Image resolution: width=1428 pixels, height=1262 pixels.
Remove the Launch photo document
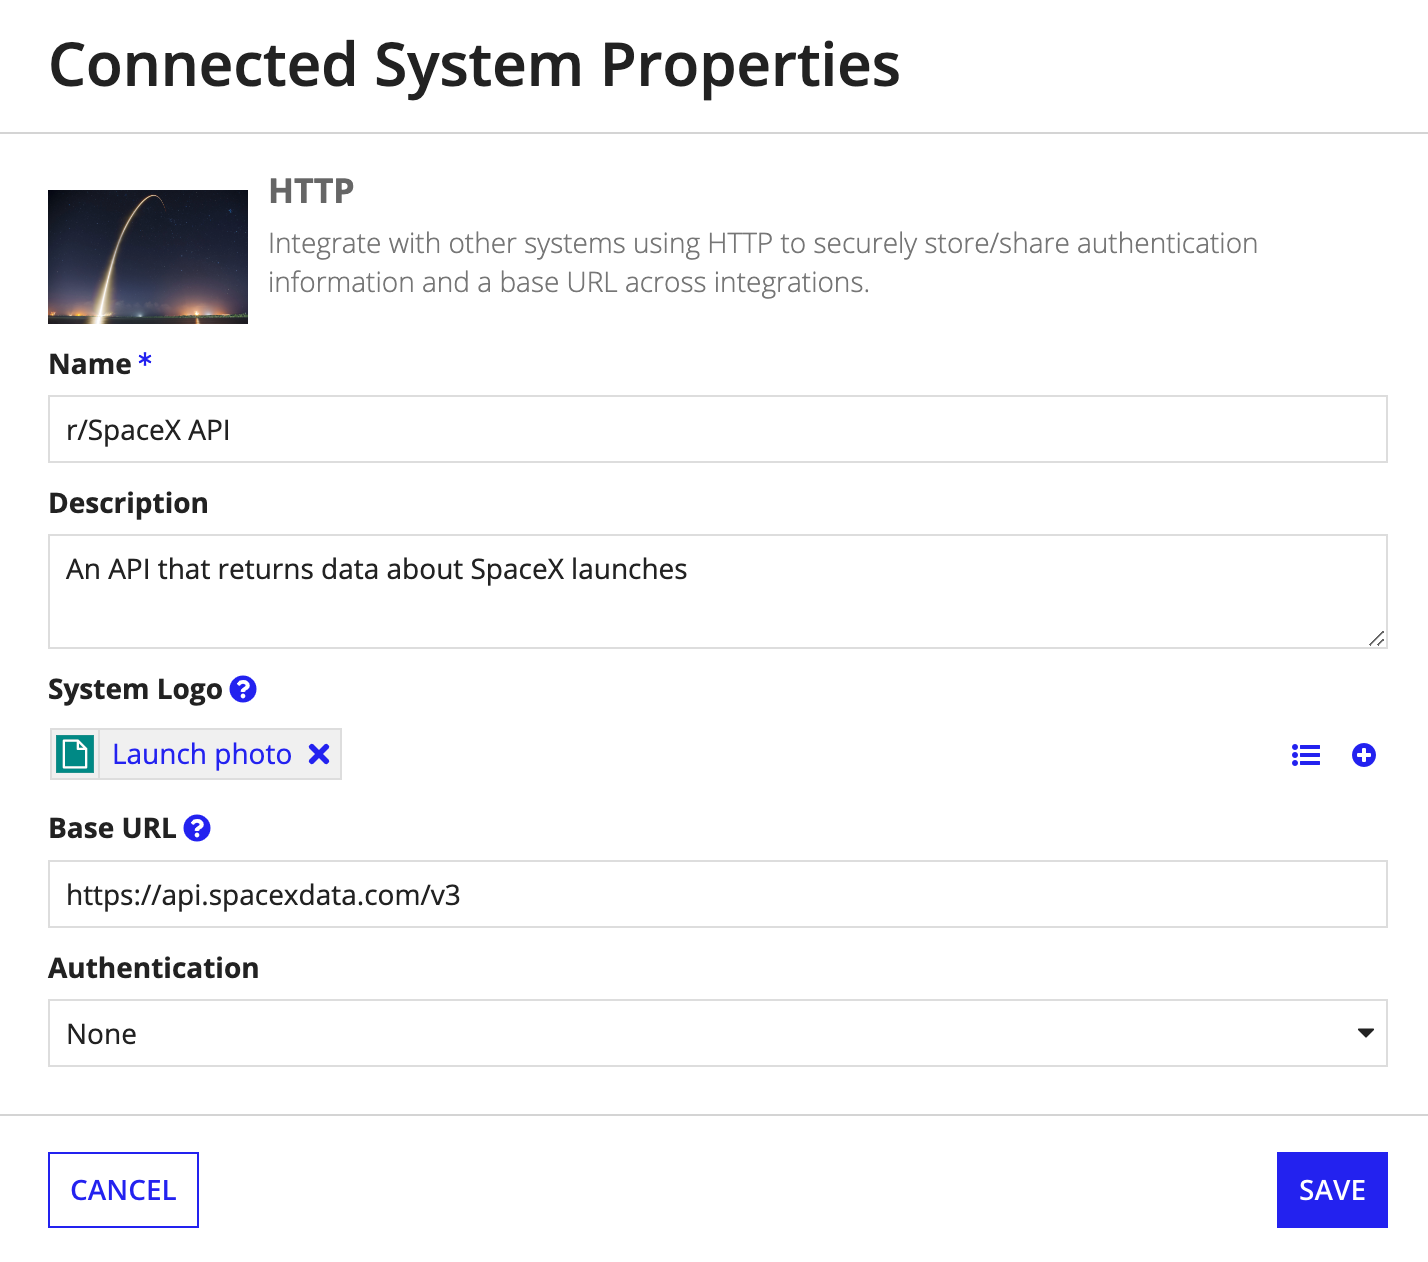click(x=319, y=754)
